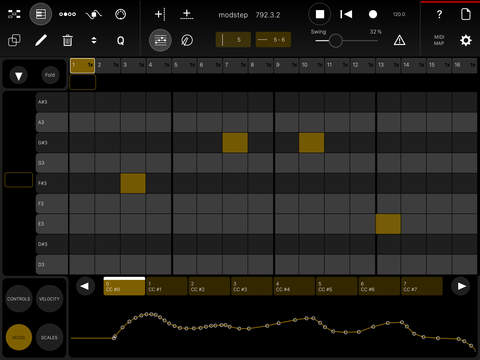Open the help question mark
The height and width of the screenshot is (360, 480).
(439, 14)
